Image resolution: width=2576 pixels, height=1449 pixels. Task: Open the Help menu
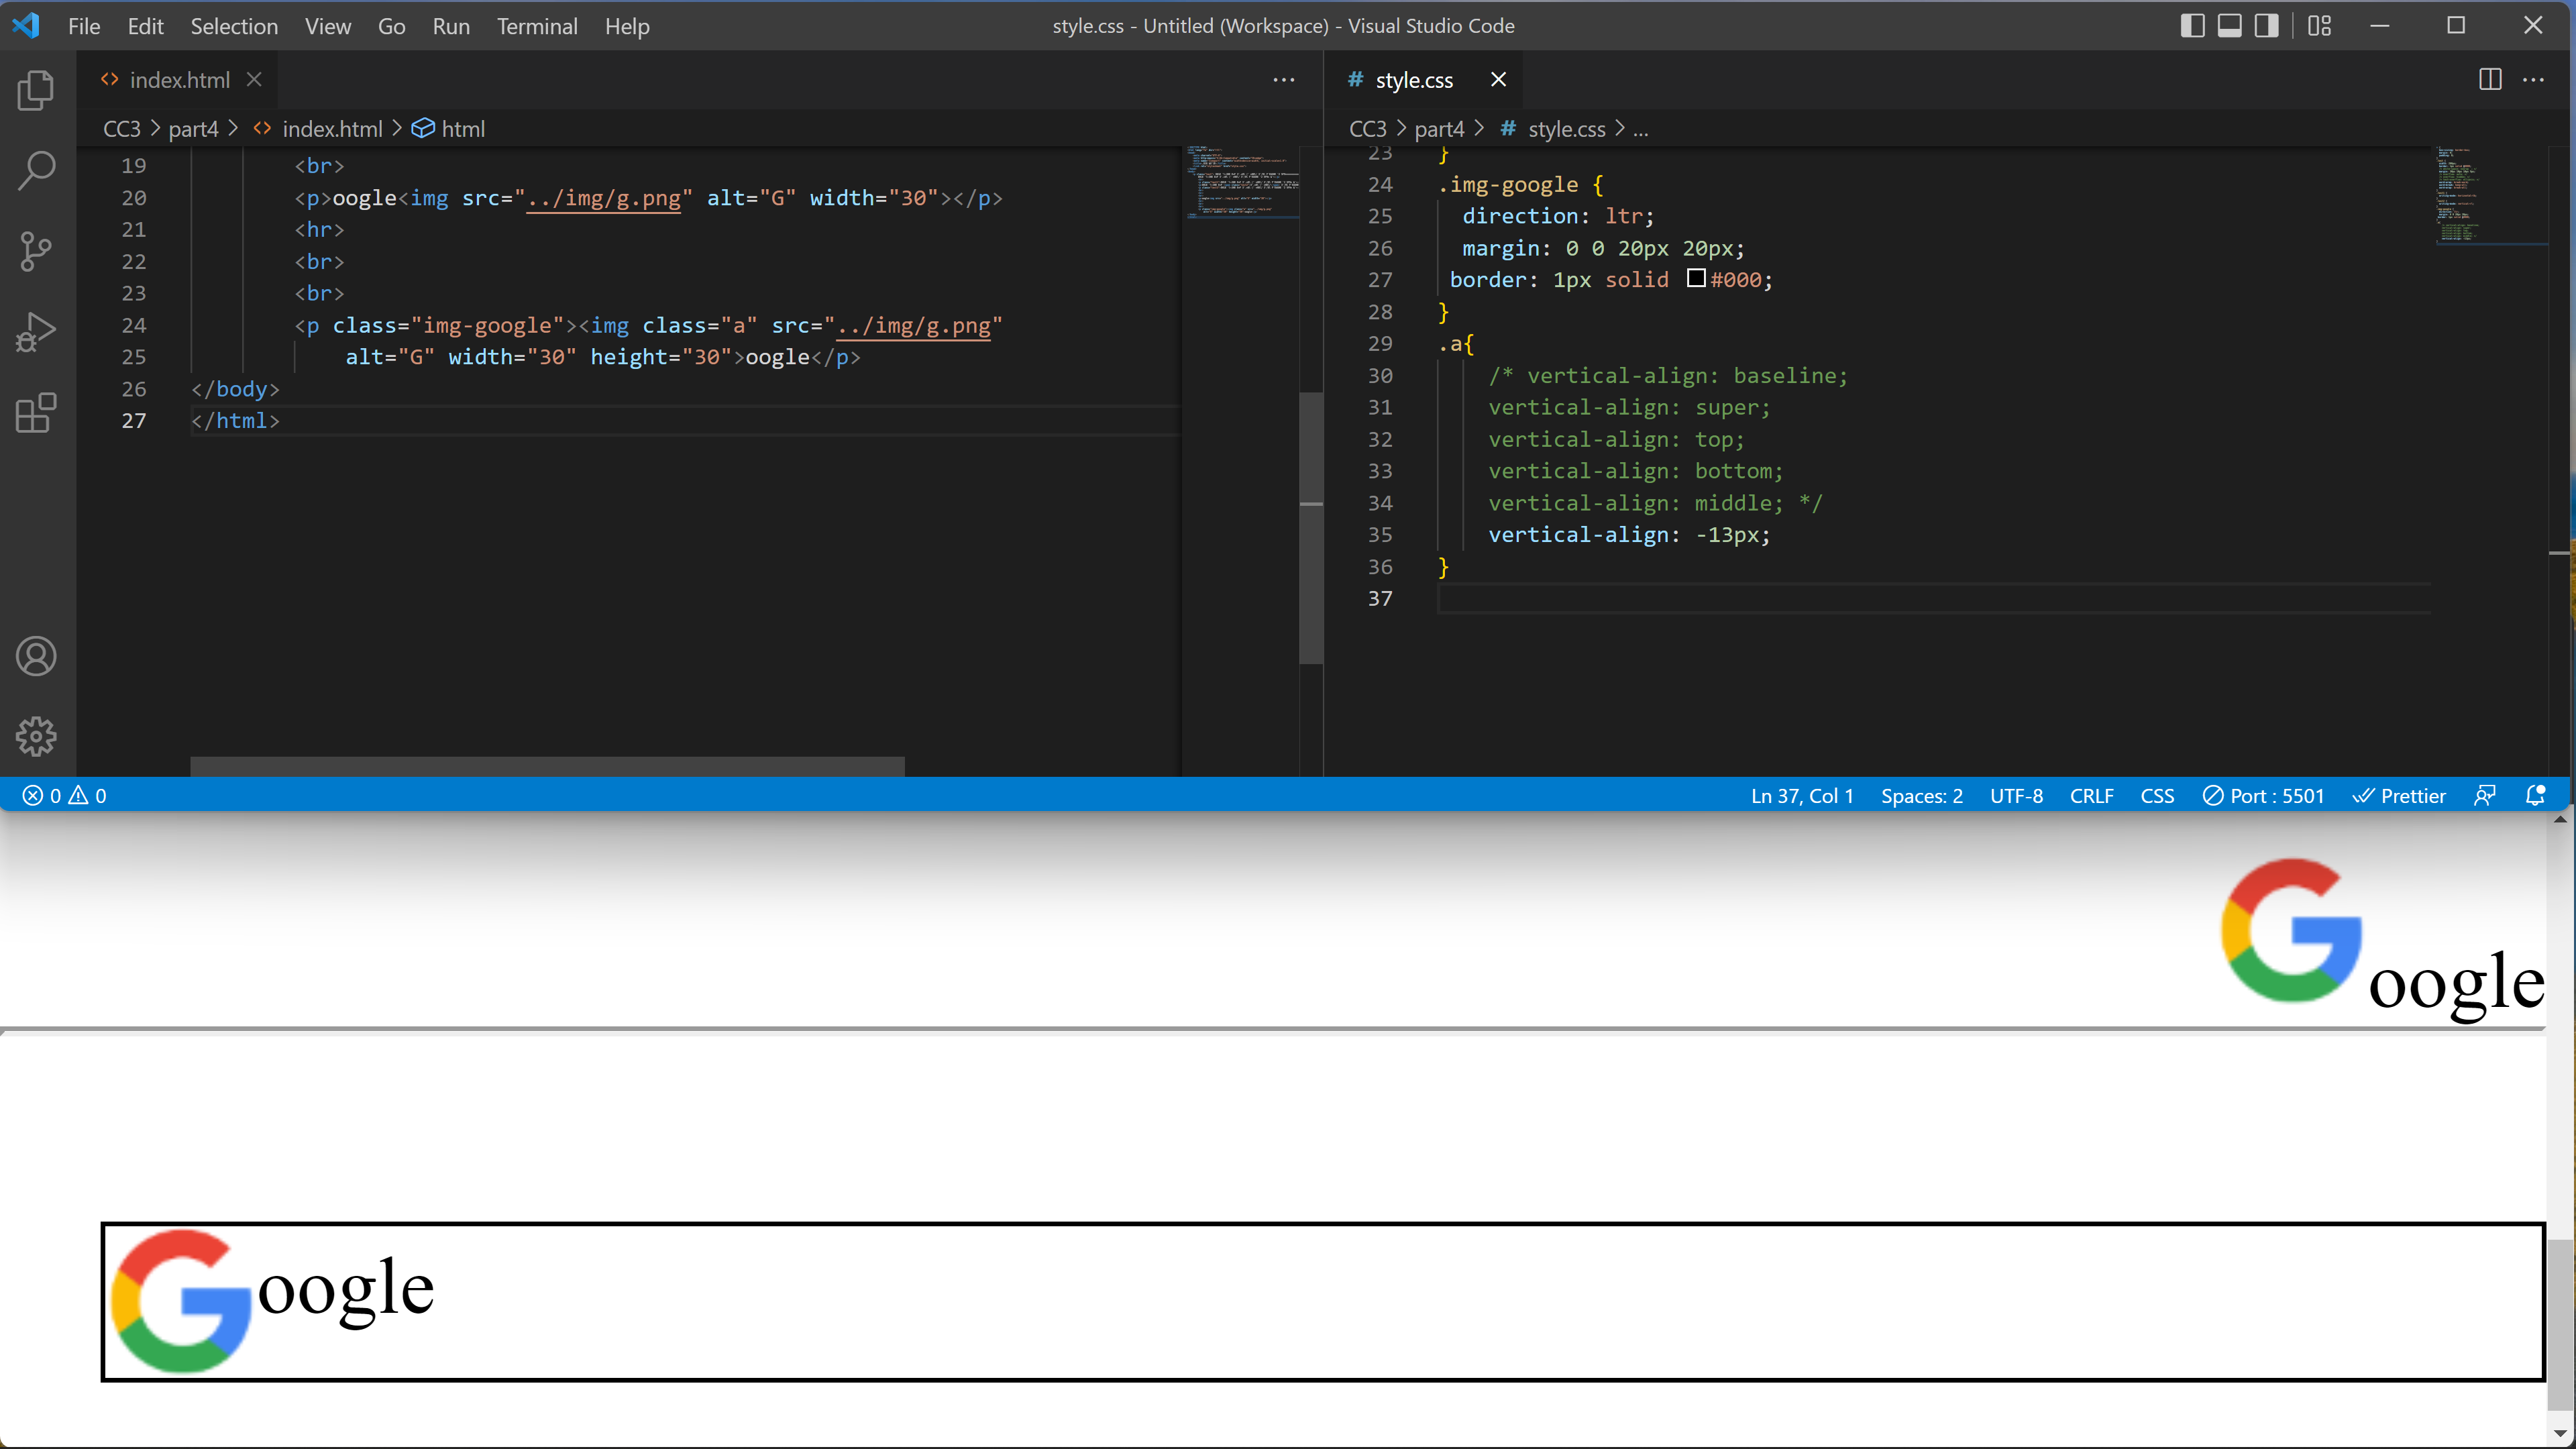pos(627,26)
